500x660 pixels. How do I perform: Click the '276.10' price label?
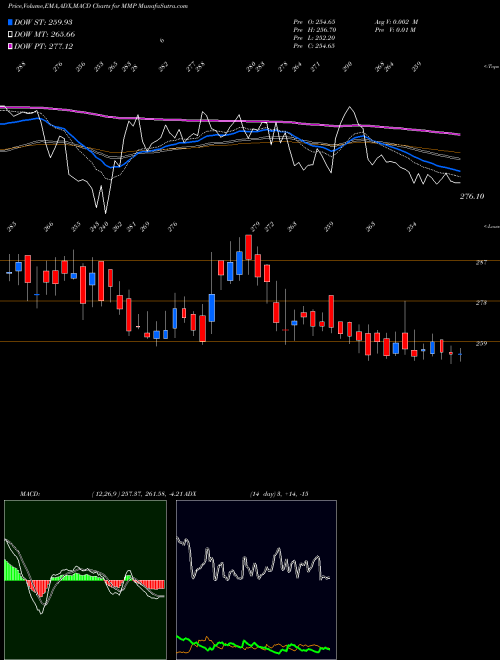click(x=472, y=196)
